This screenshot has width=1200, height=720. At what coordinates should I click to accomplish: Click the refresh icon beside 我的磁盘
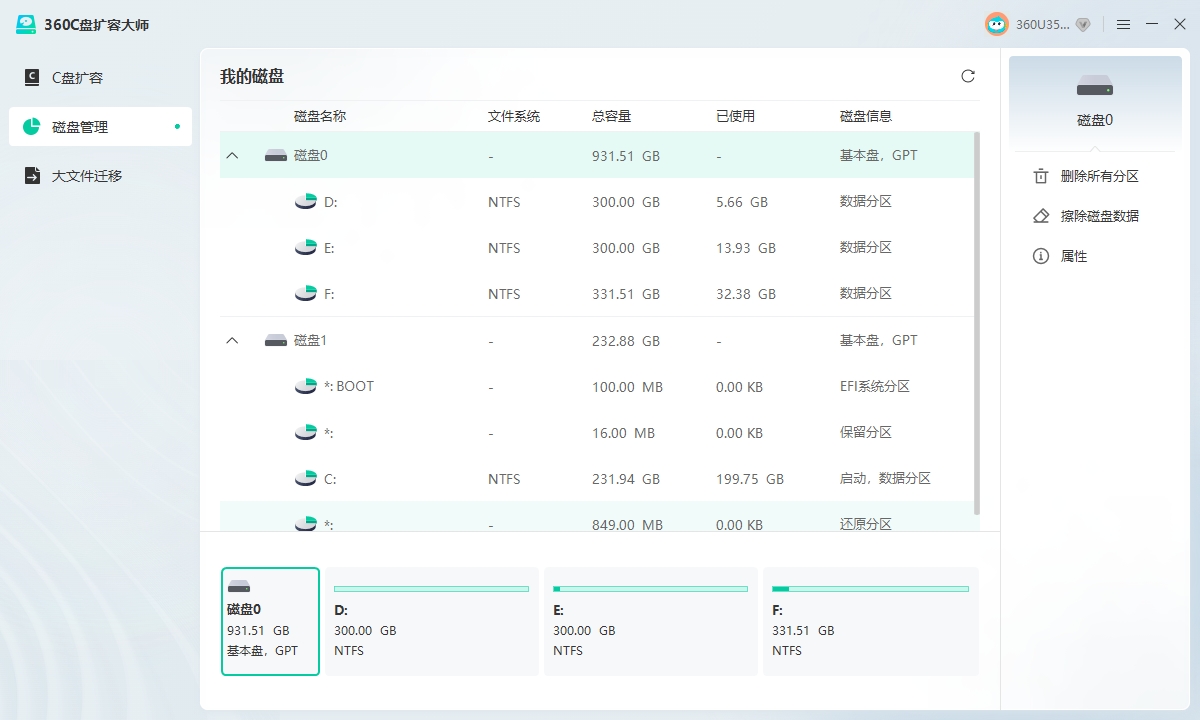pyautogui.click(x=967, y=76)
